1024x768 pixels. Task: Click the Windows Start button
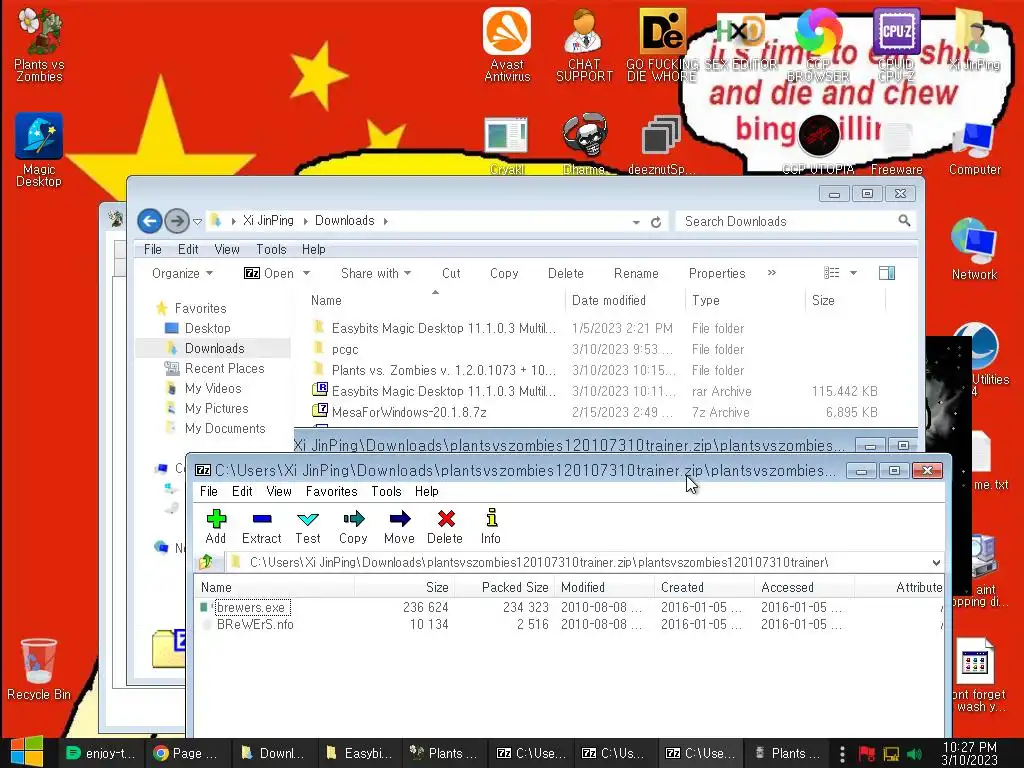tap(27, 752)
